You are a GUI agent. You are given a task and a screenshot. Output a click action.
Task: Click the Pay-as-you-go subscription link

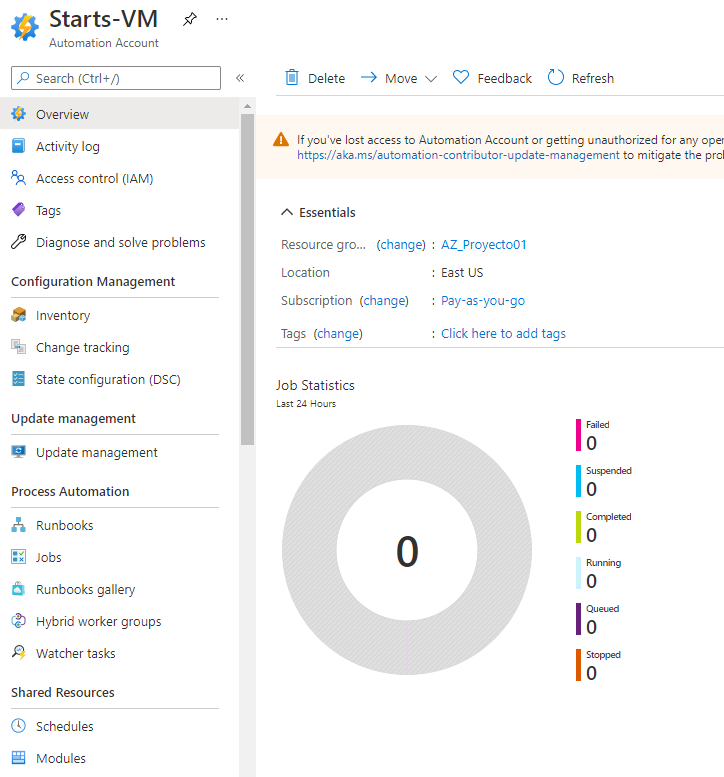483,300
